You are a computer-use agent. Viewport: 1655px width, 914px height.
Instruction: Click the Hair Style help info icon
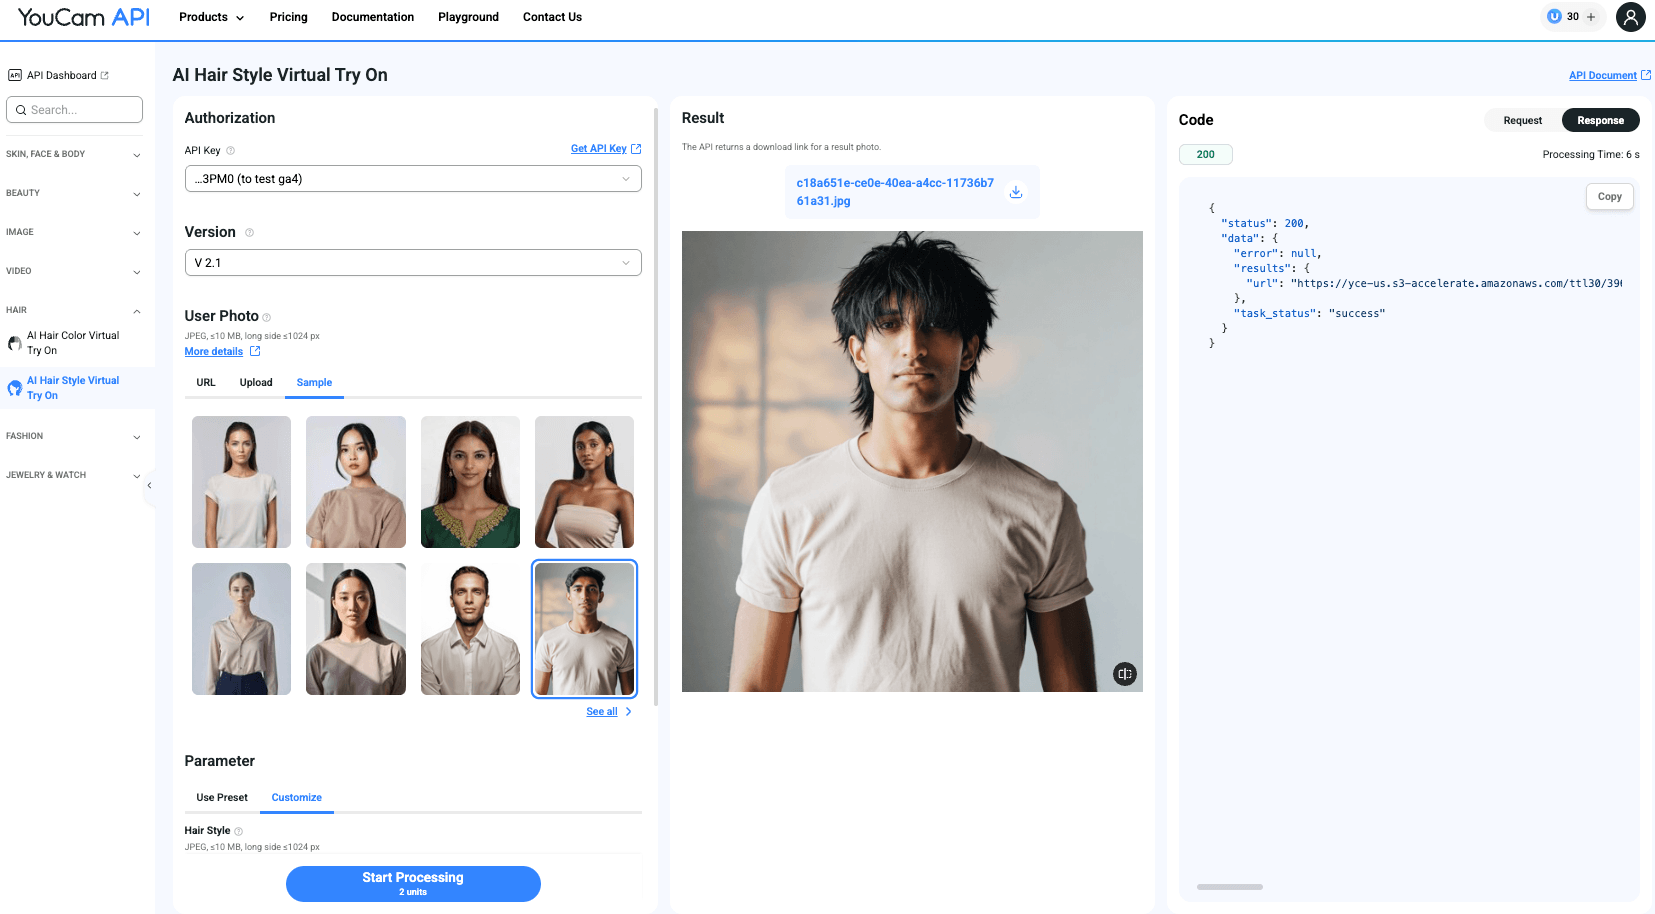pos(238,831)
